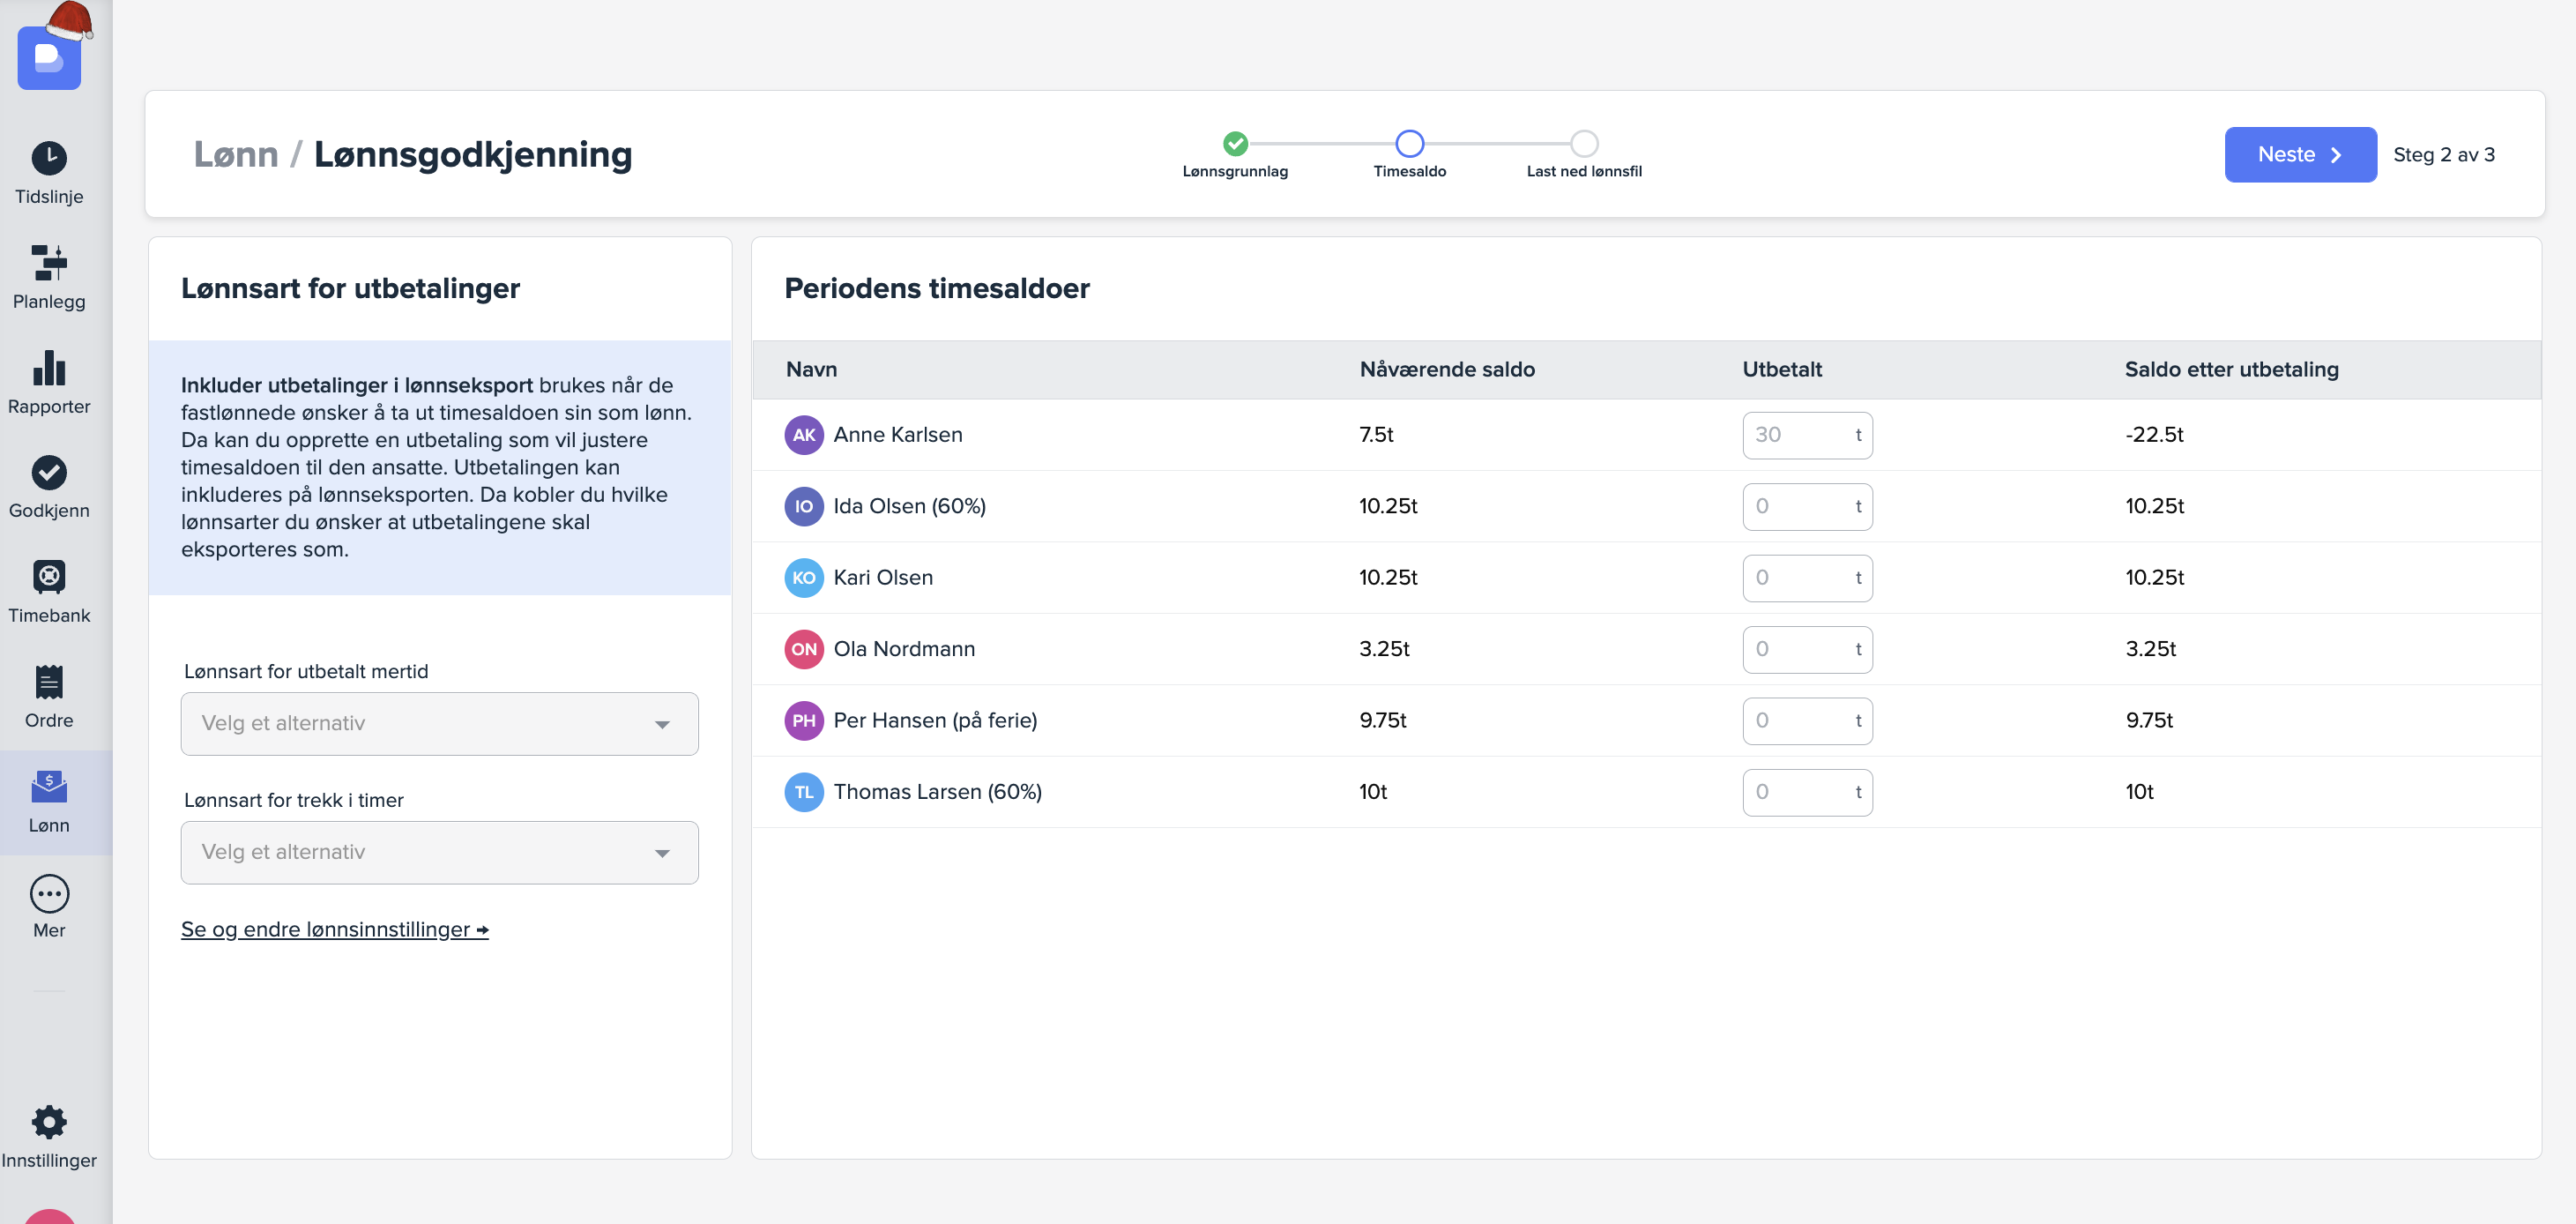The width and height of the screenshot is (2576, 1224).
Task: Open Se og endre lønnsinnstillinger link
Action: tap(334, 929)
